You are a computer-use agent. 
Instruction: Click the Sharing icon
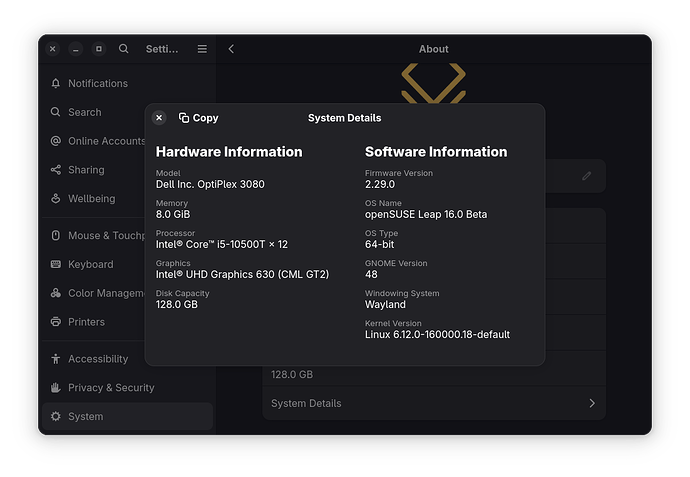(x=55, y=170)
